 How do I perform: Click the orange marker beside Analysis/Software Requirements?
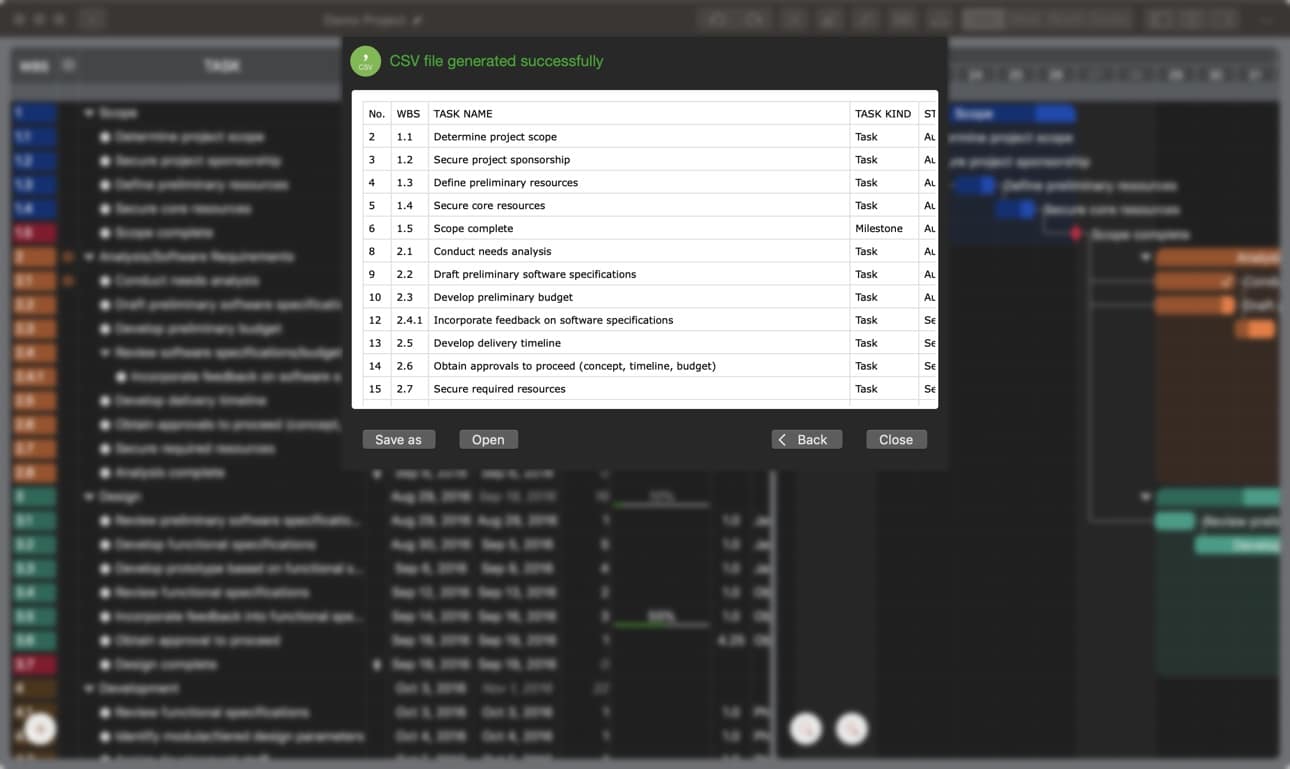click(69, 257)
